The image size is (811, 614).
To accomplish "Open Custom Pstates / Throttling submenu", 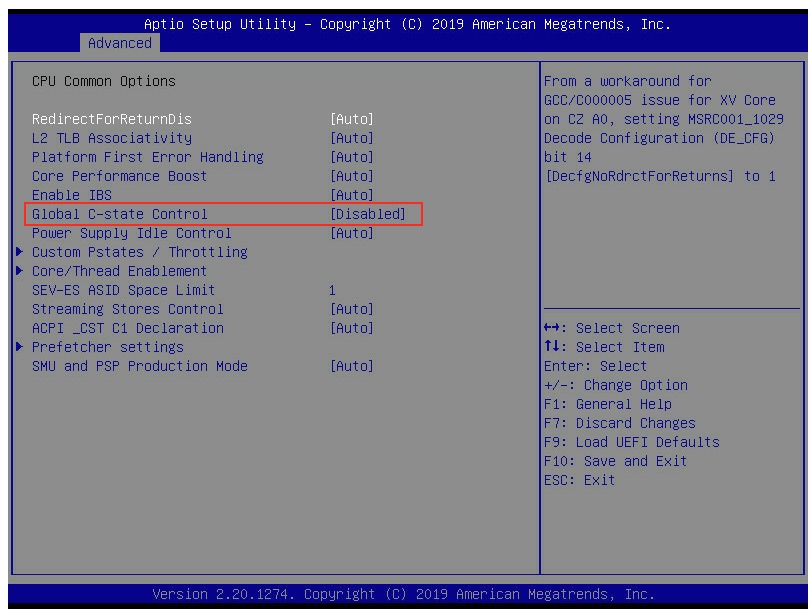I will tap(140, 252).
